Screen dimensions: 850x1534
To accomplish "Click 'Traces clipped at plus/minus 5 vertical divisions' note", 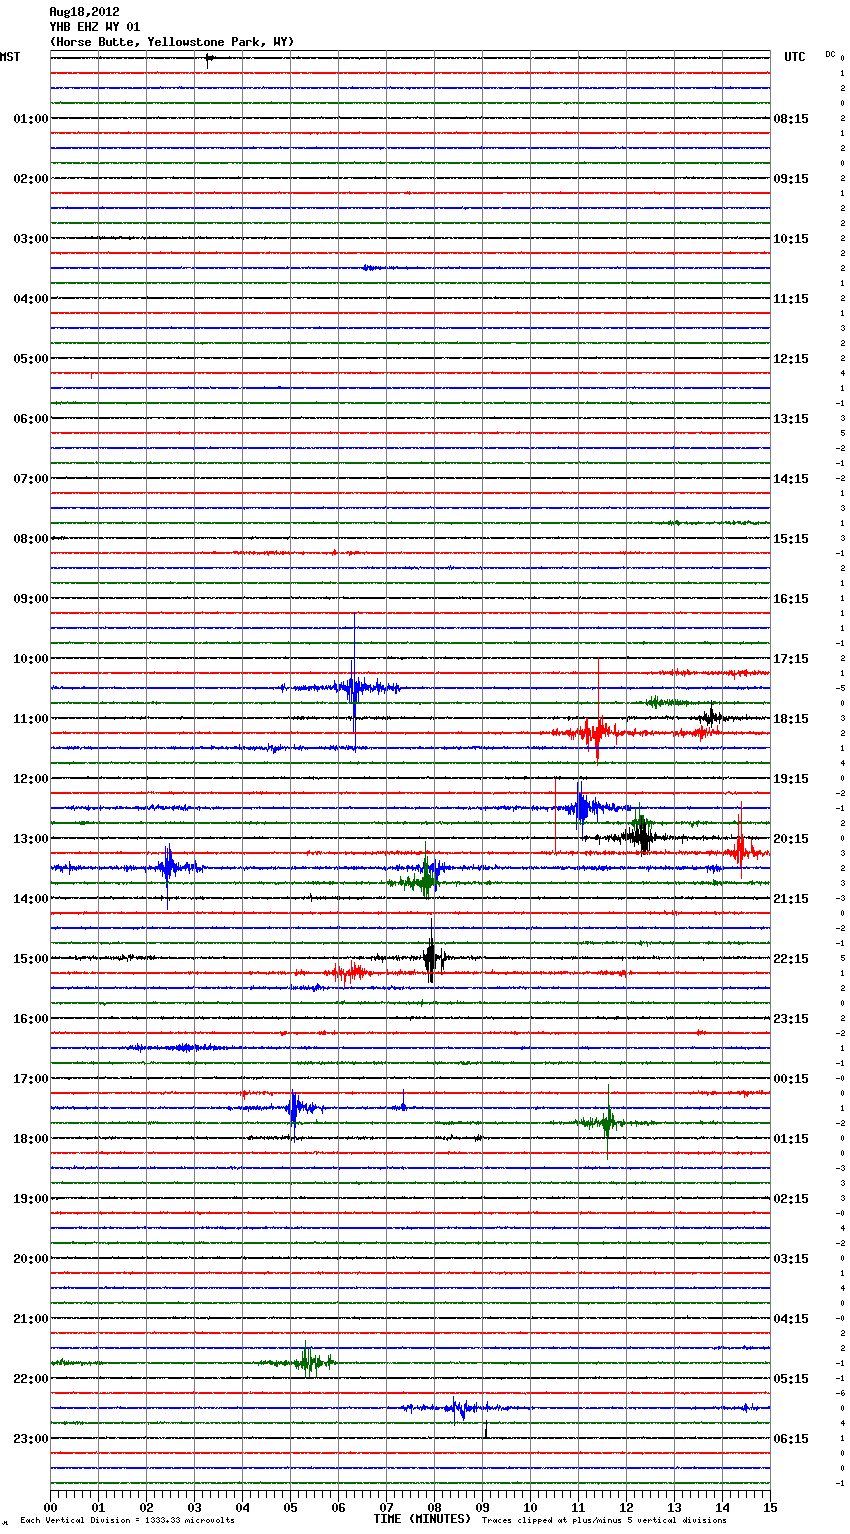I will 604,1520.
